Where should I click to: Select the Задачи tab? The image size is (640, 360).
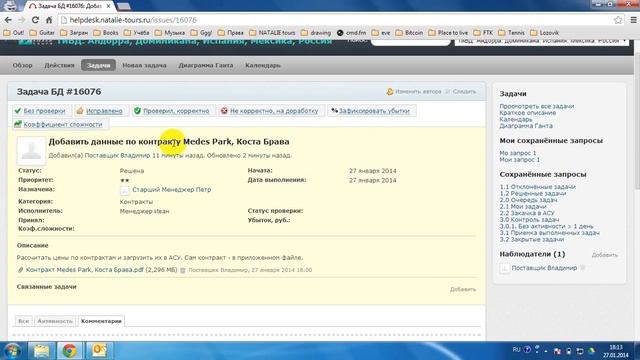click(98, 65)
